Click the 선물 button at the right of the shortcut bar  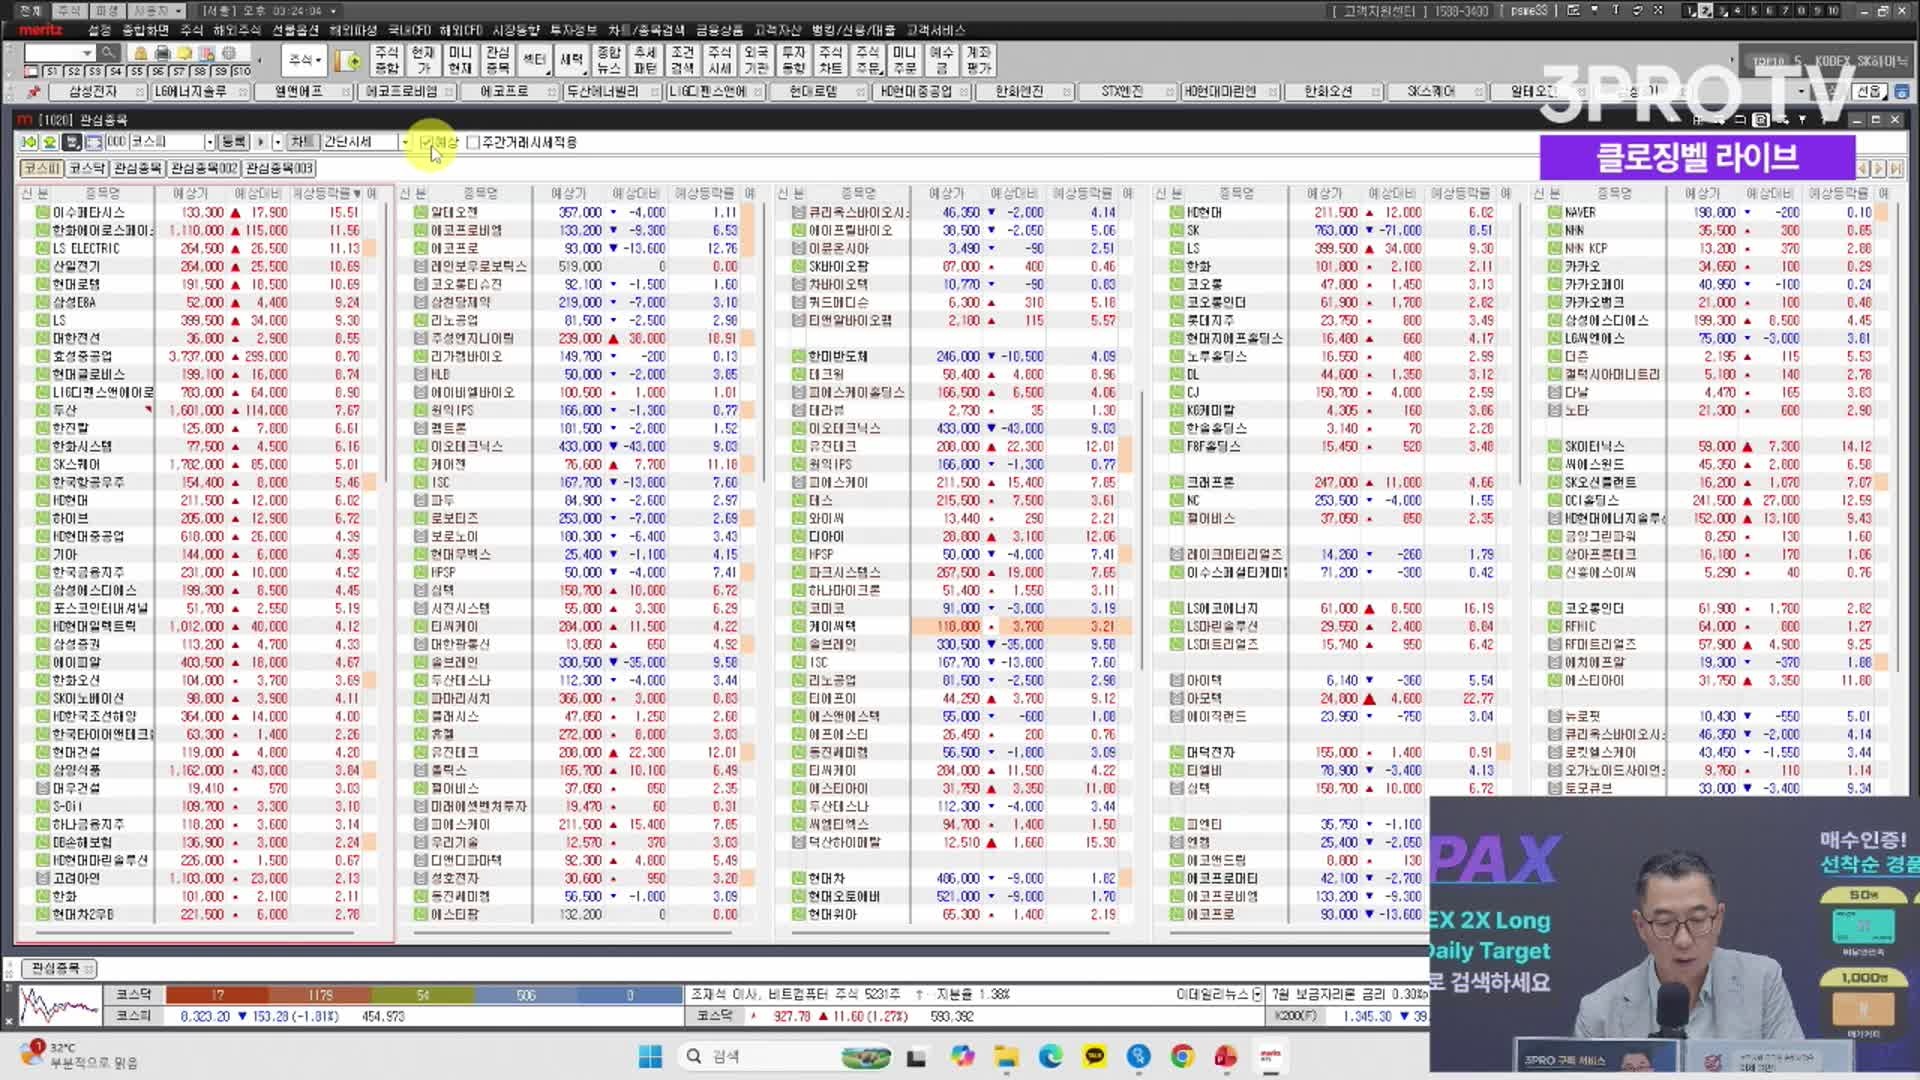pyautogui.click(x=1868, y=91)
